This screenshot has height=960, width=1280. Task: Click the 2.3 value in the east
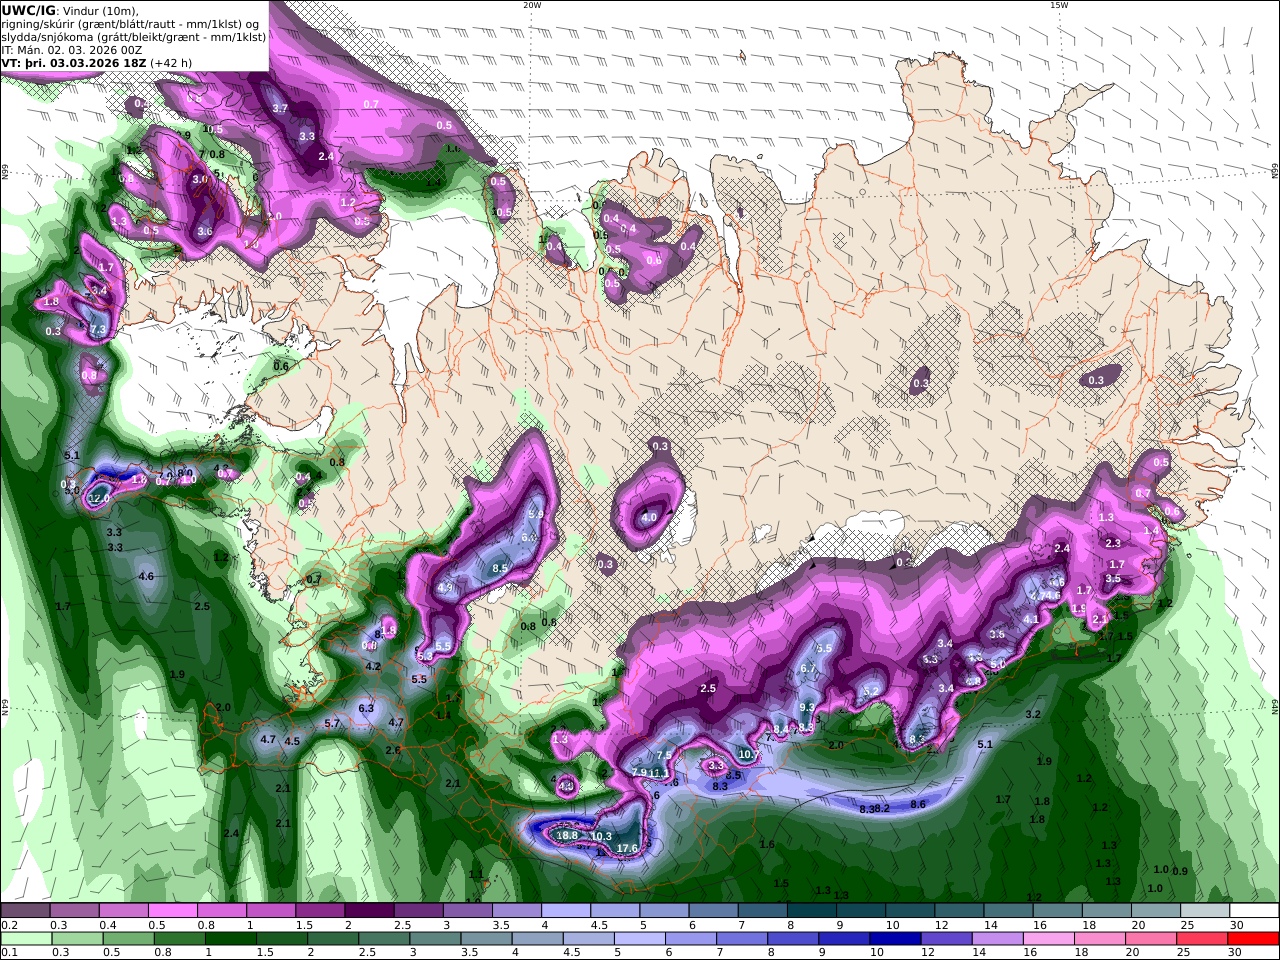coord(1113,544)
